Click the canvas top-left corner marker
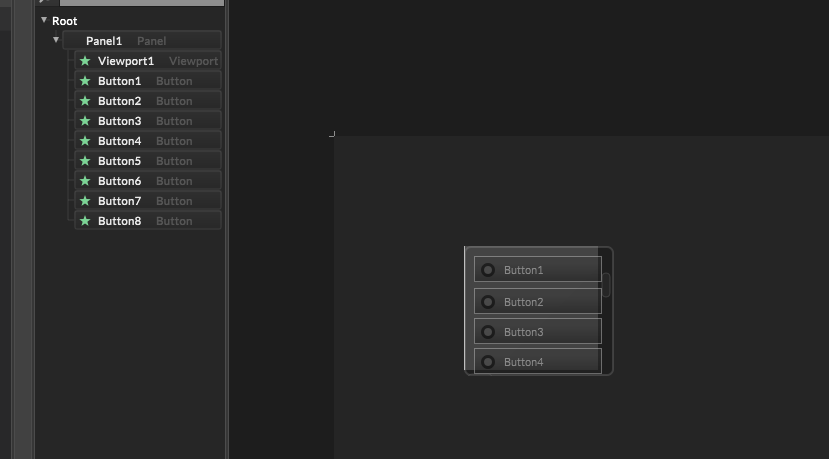Image resolution: width=829 pixels, height=459 pixels. point(332,133)
